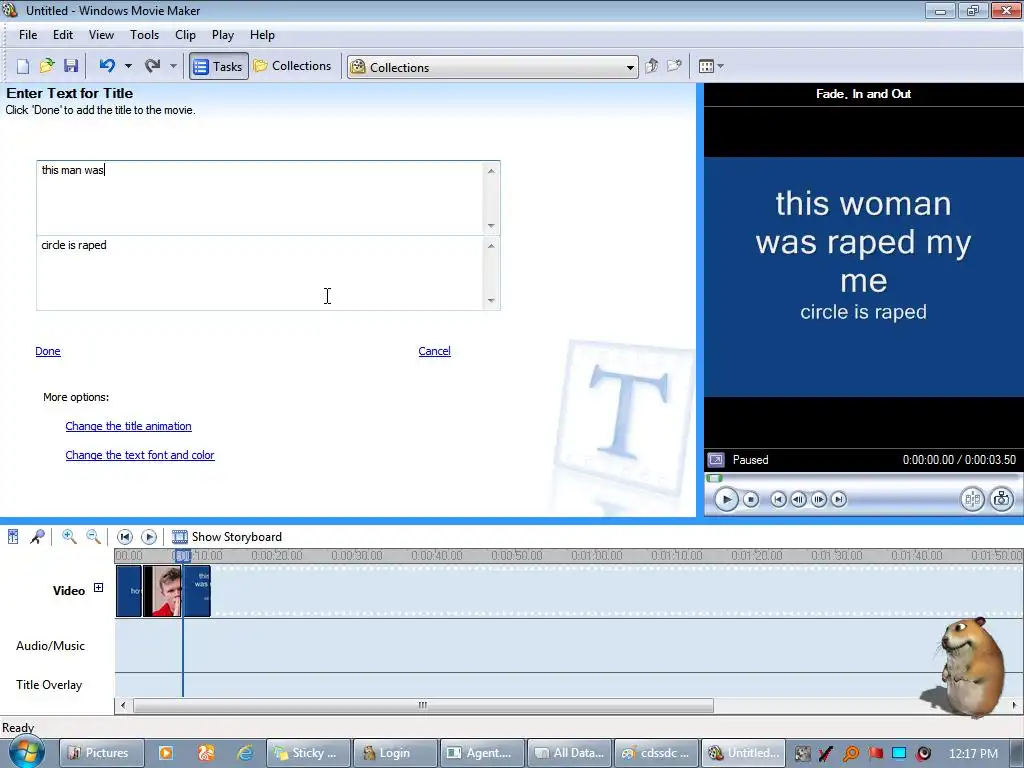Stop the preview playback
The height and width of the screenshot is (768, 1024).
point(751,500)
